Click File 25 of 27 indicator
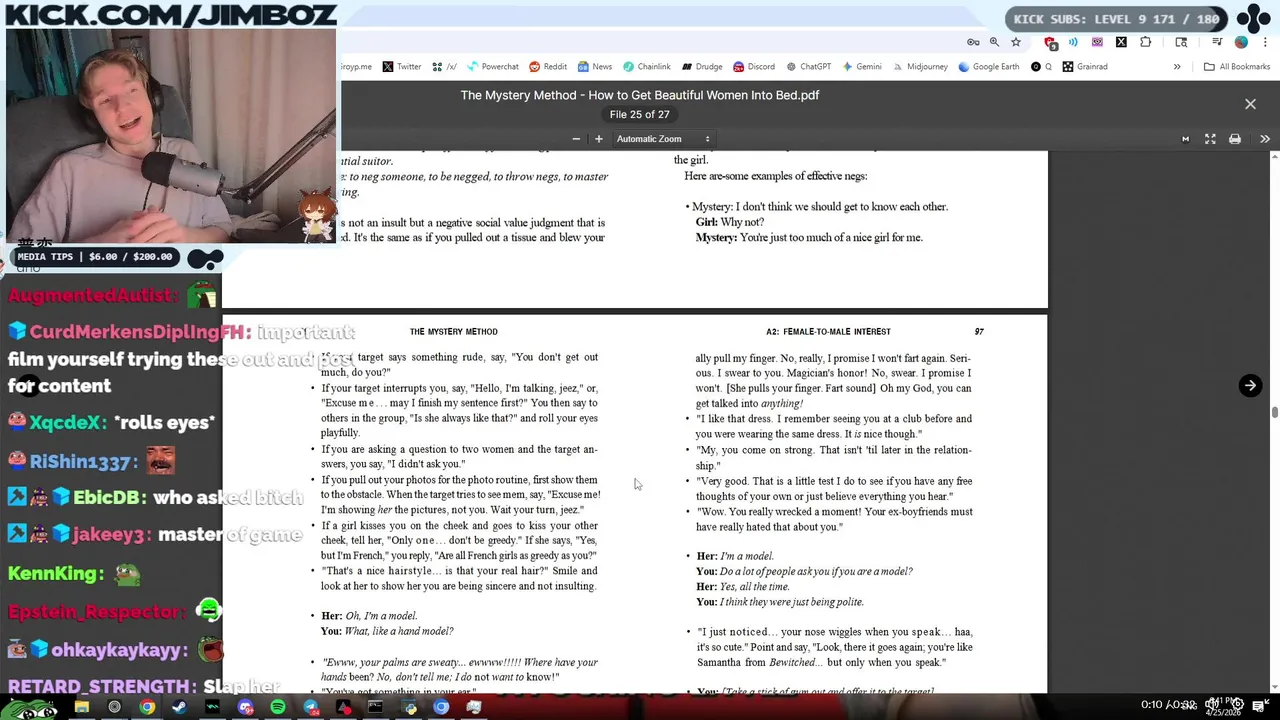The width and height of the screenshot is (1280, 720). (x=639, y=115)
